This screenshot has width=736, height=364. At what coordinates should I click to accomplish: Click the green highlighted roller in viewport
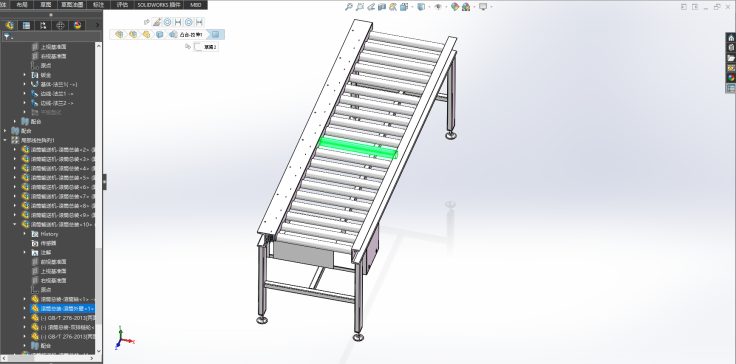358,147
